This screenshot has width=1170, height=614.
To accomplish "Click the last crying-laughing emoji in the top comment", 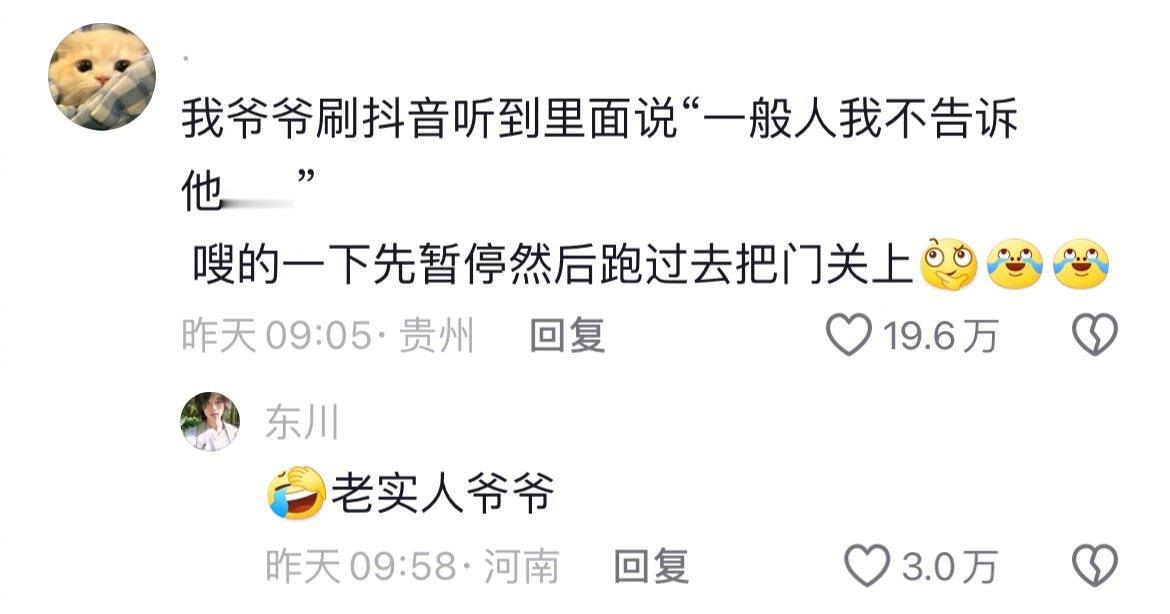I will pyautogui.click(x=1081, y=264).
